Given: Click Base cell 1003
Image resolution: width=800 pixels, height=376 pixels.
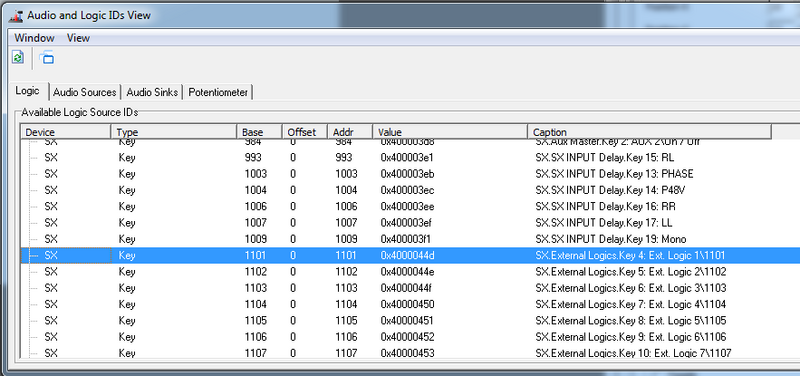Looking at the screenshot, I should click(x=256, y=174).
